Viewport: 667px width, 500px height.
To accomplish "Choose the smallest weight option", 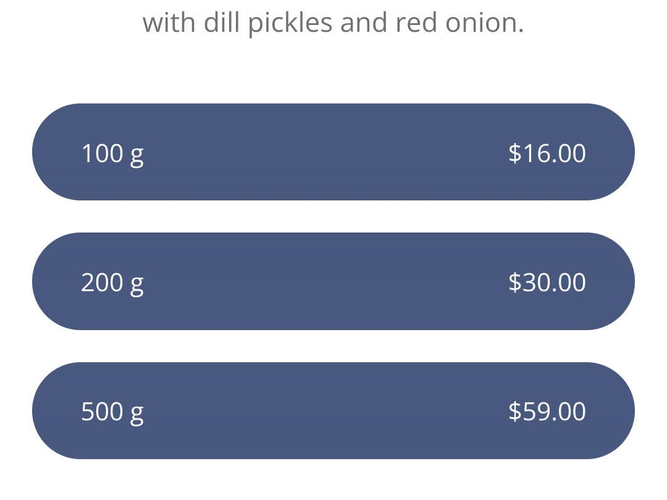I will coord(333,152).
